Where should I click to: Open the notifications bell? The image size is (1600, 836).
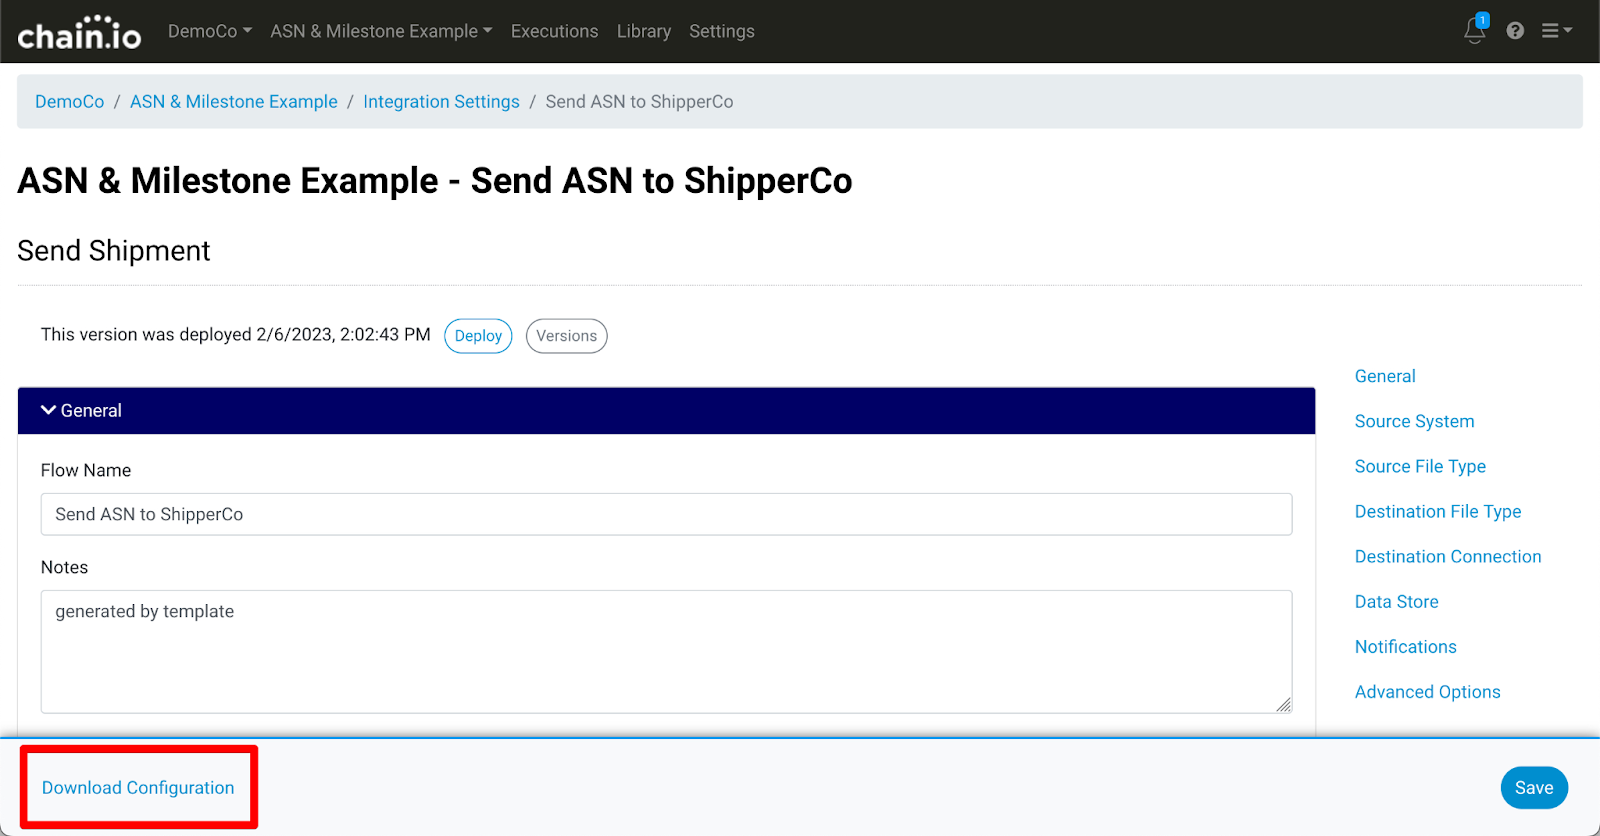1475,30
